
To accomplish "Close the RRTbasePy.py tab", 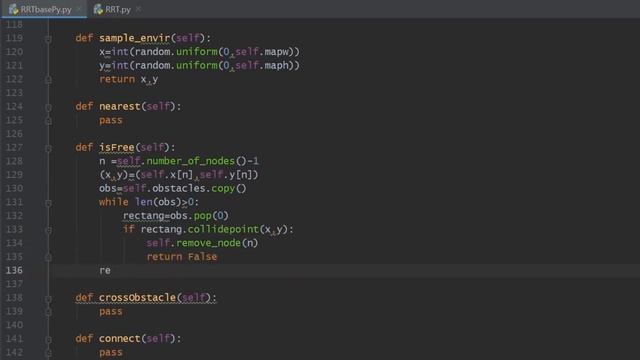I will 79,9.
